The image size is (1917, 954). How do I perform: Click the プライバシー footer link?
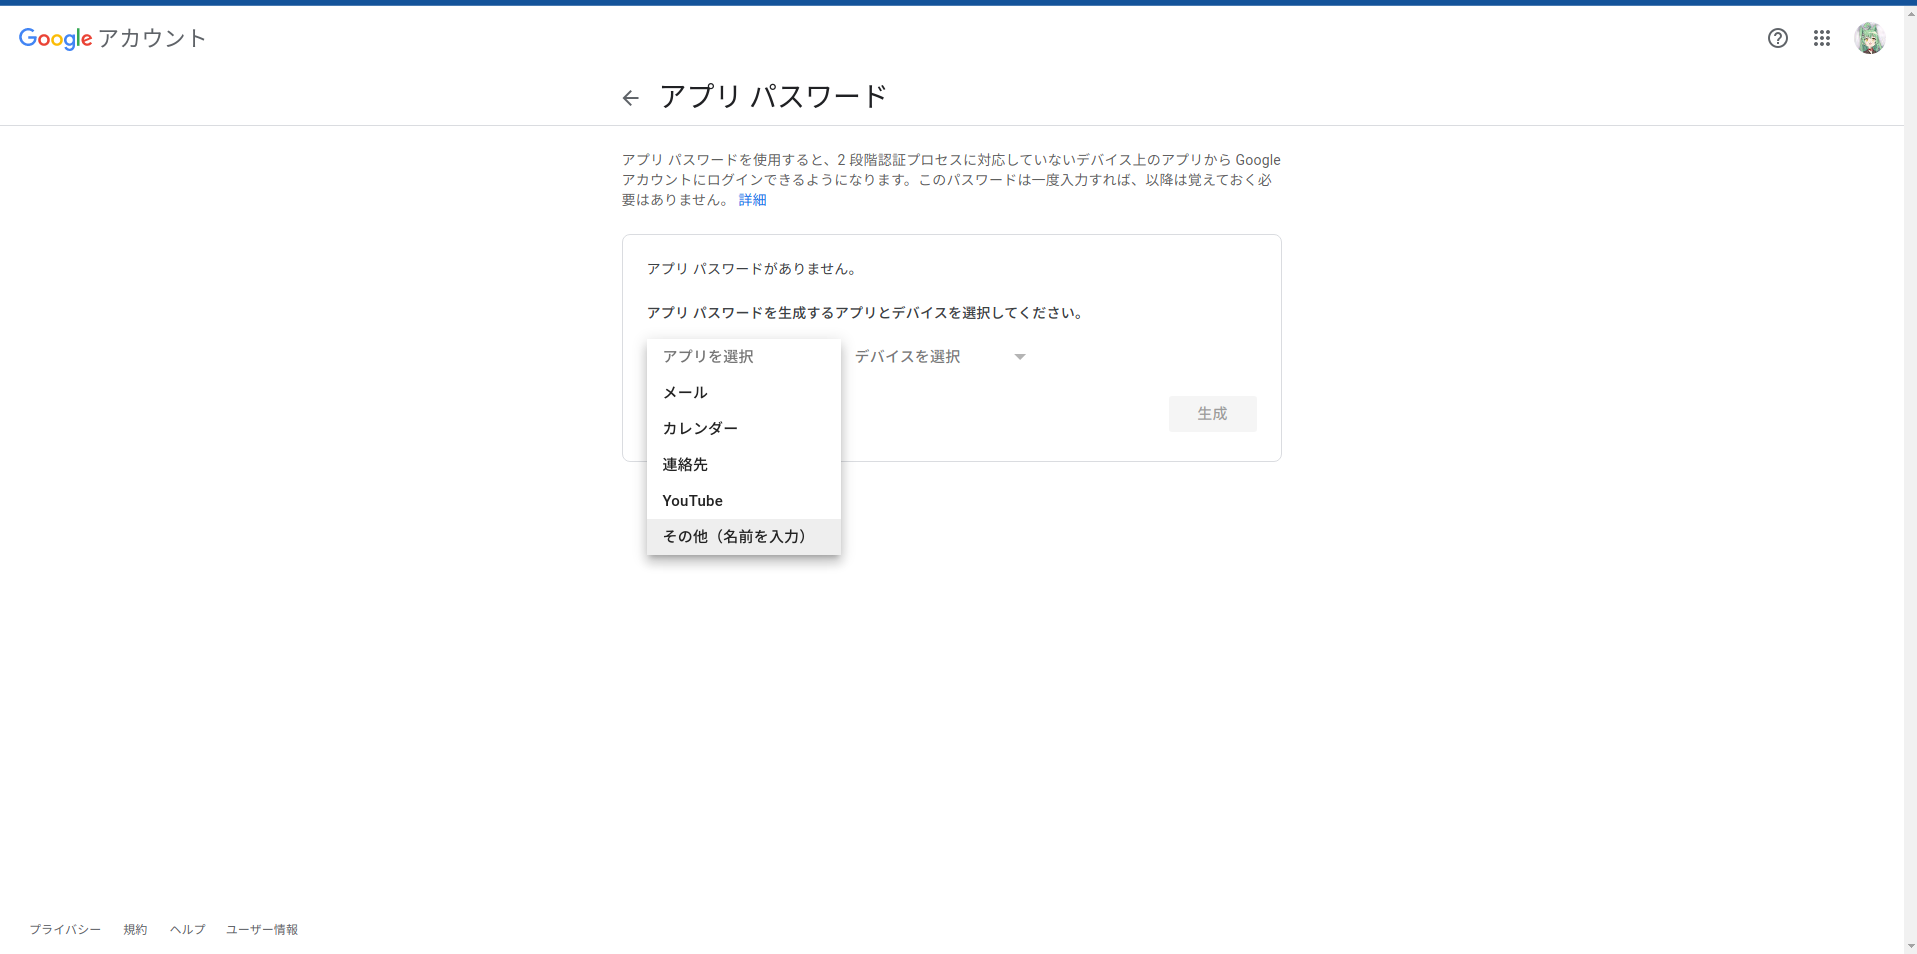point(64,929)
